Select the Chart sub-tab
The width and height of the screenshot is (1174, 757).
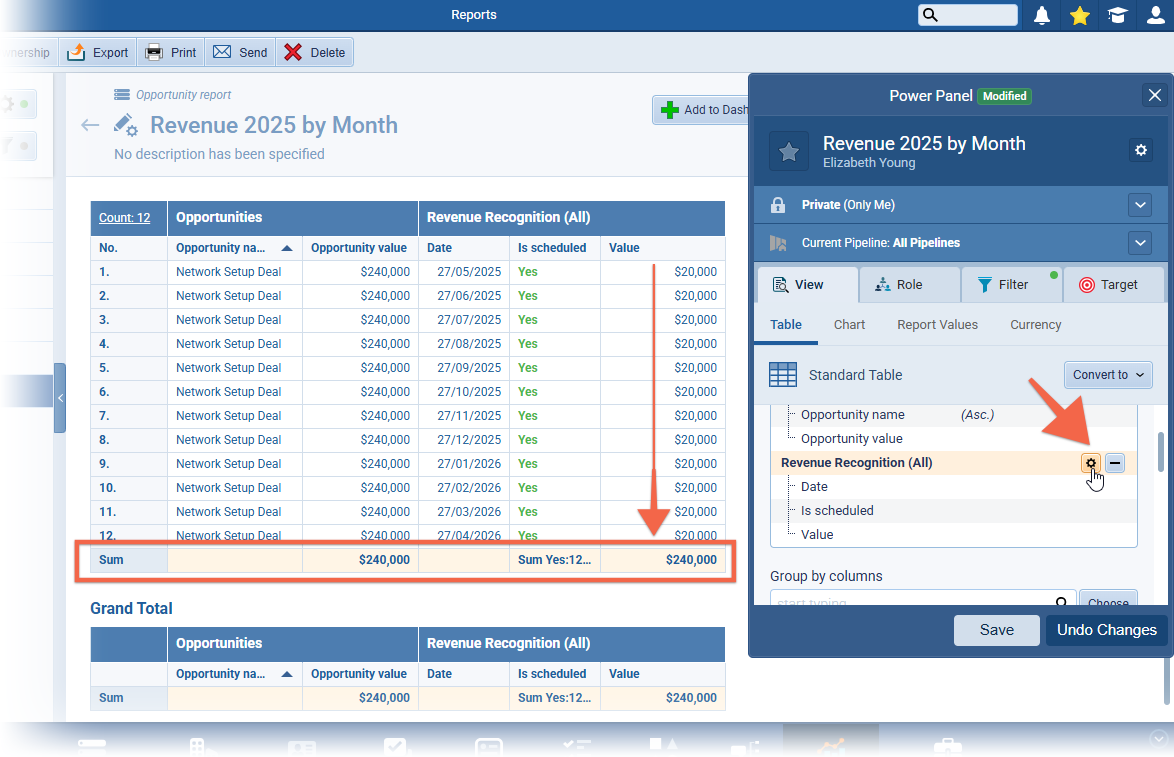(849, 325)
